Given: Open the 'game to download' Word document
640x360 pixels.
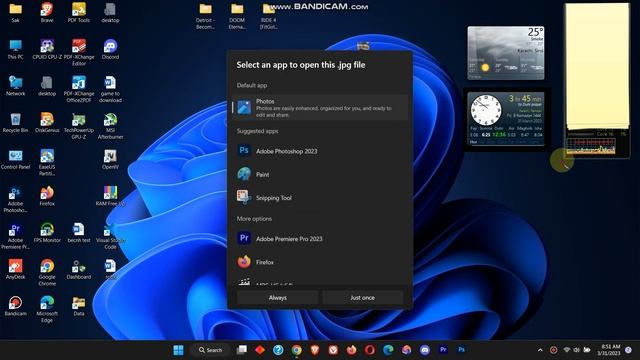Looking at the screenshot, I should (x=110, y=89).
